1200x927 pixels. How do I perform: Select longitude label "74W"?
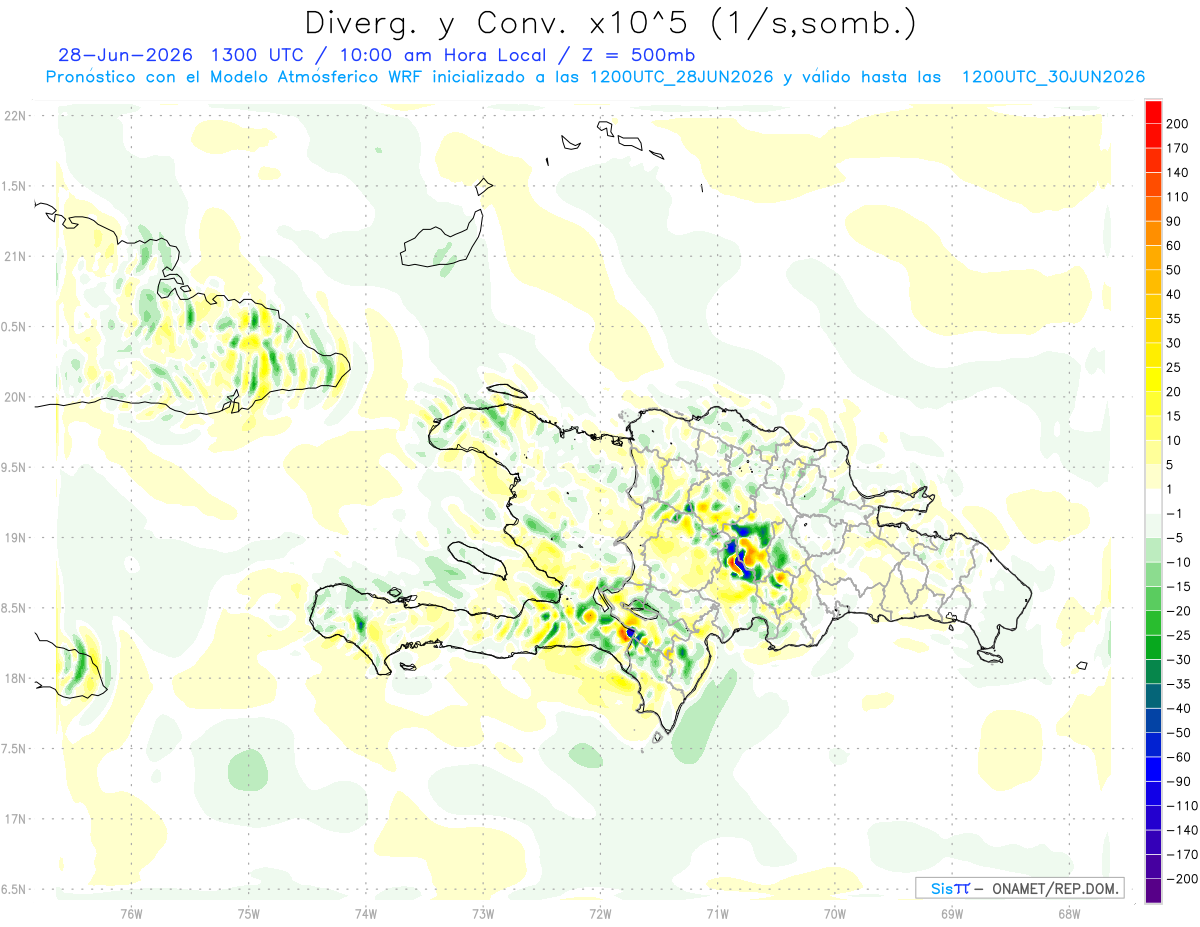pos(366,913)
